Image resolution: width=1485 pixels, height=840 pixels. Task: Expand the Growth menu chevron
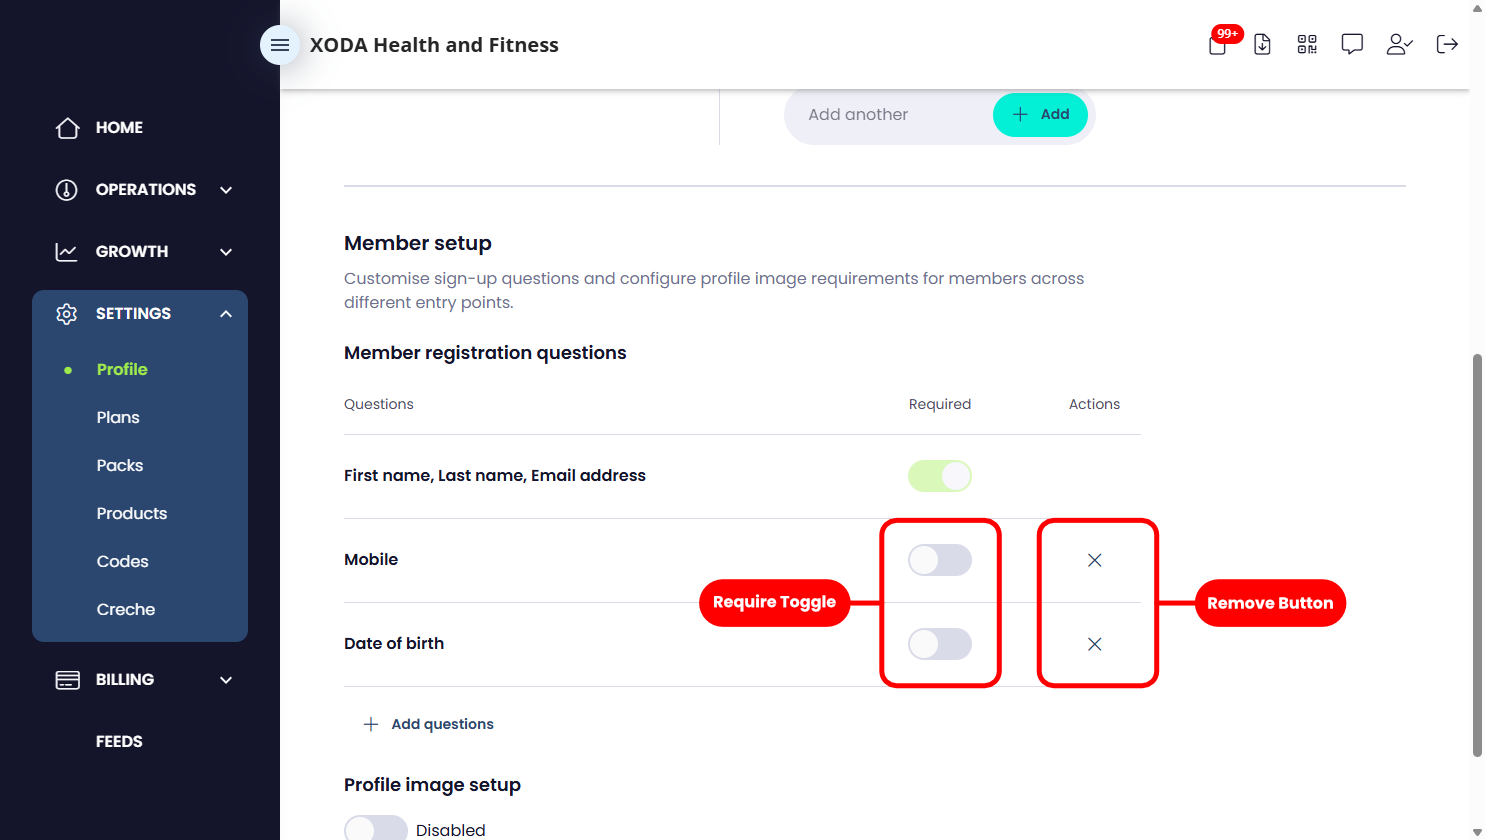(x=226, y=252)
